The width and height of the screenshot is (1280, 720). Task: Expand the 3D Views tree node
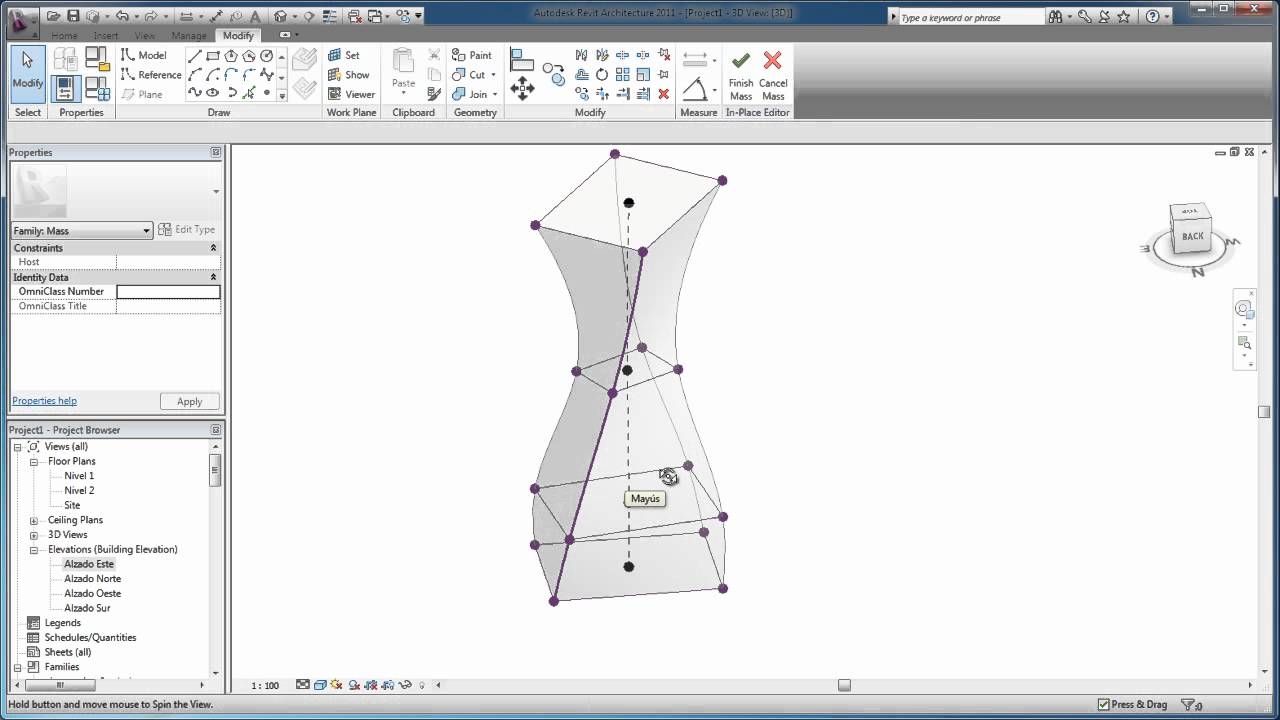click(34, 535)
